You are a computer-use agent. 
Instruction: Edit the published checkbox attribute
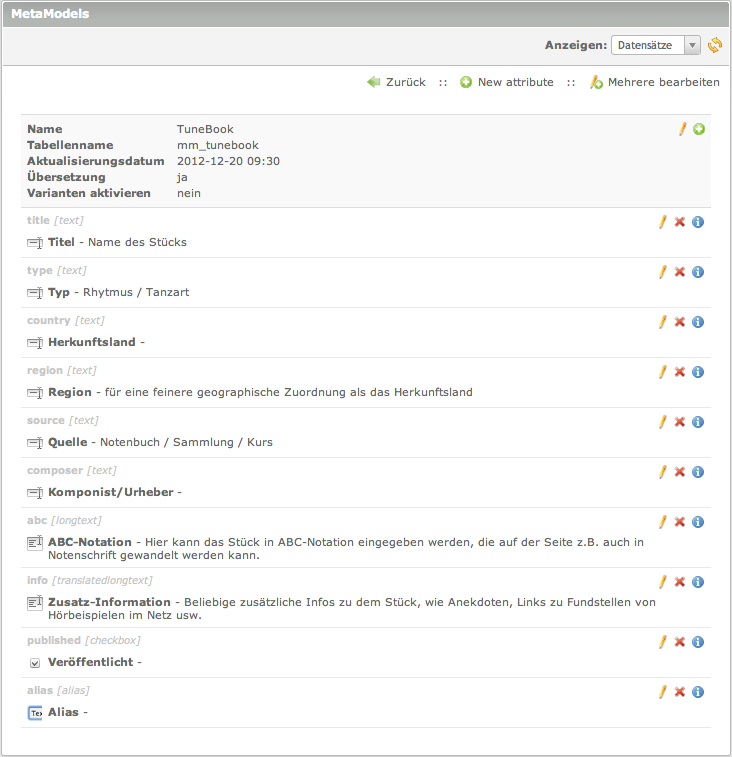(662, 642)
